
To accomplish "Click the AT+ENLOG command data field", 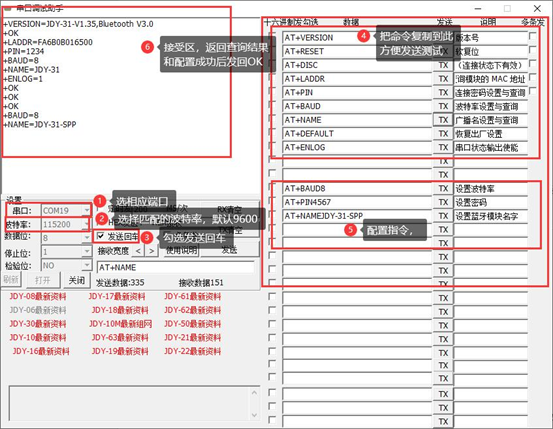I will pos(357,147).
